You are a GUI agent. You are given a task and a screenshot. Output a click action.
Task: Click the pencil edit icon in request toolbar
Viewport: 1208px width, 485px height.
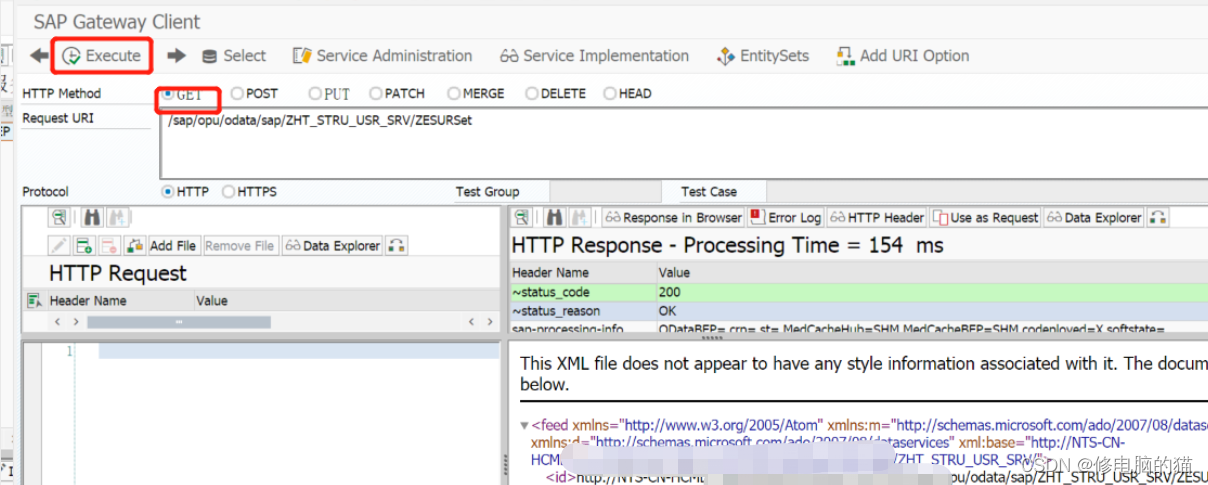(60, 246)
